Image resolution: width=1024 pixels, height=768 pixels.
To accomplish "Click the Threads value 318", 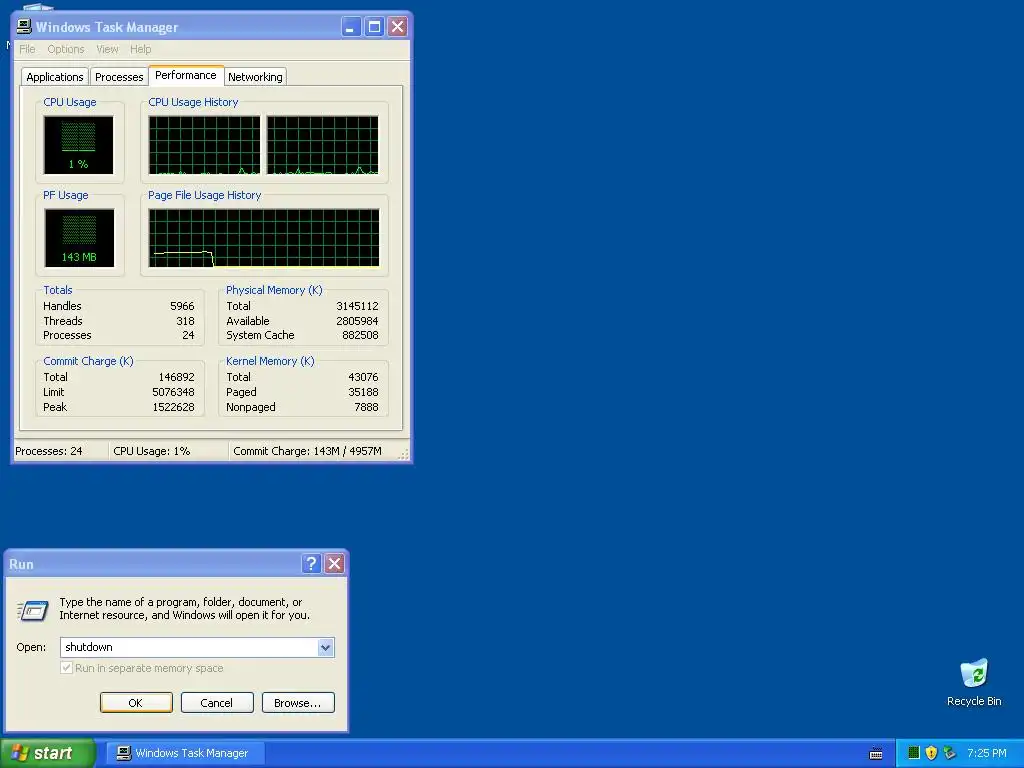I will 185,321.
